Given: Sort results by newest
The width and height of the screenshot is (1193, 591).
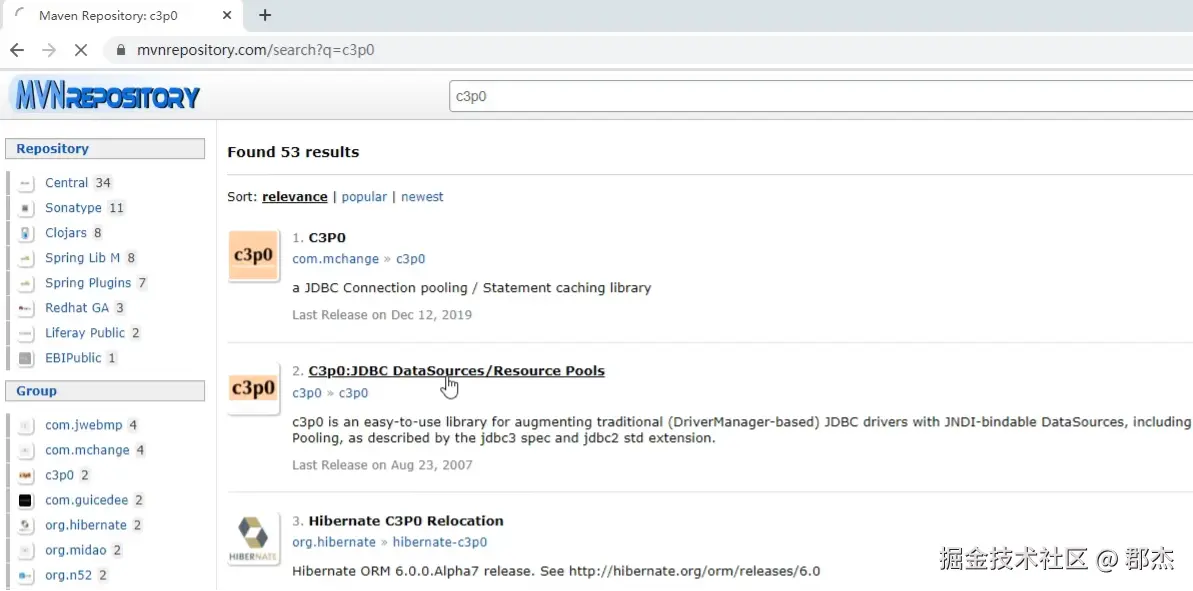Looking at the screenshot, I should coord(422,197).
